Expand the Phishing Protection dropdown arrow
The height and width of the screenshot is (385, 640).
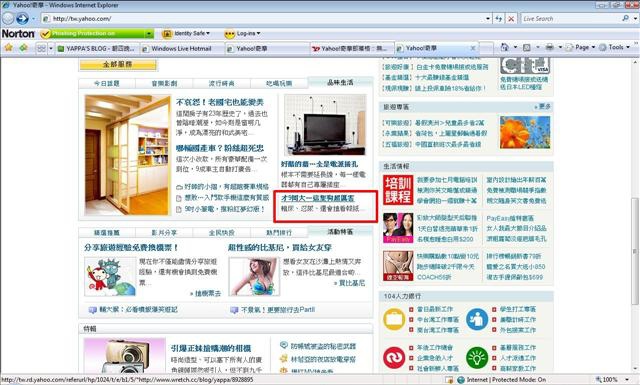[x=149, y=33]
